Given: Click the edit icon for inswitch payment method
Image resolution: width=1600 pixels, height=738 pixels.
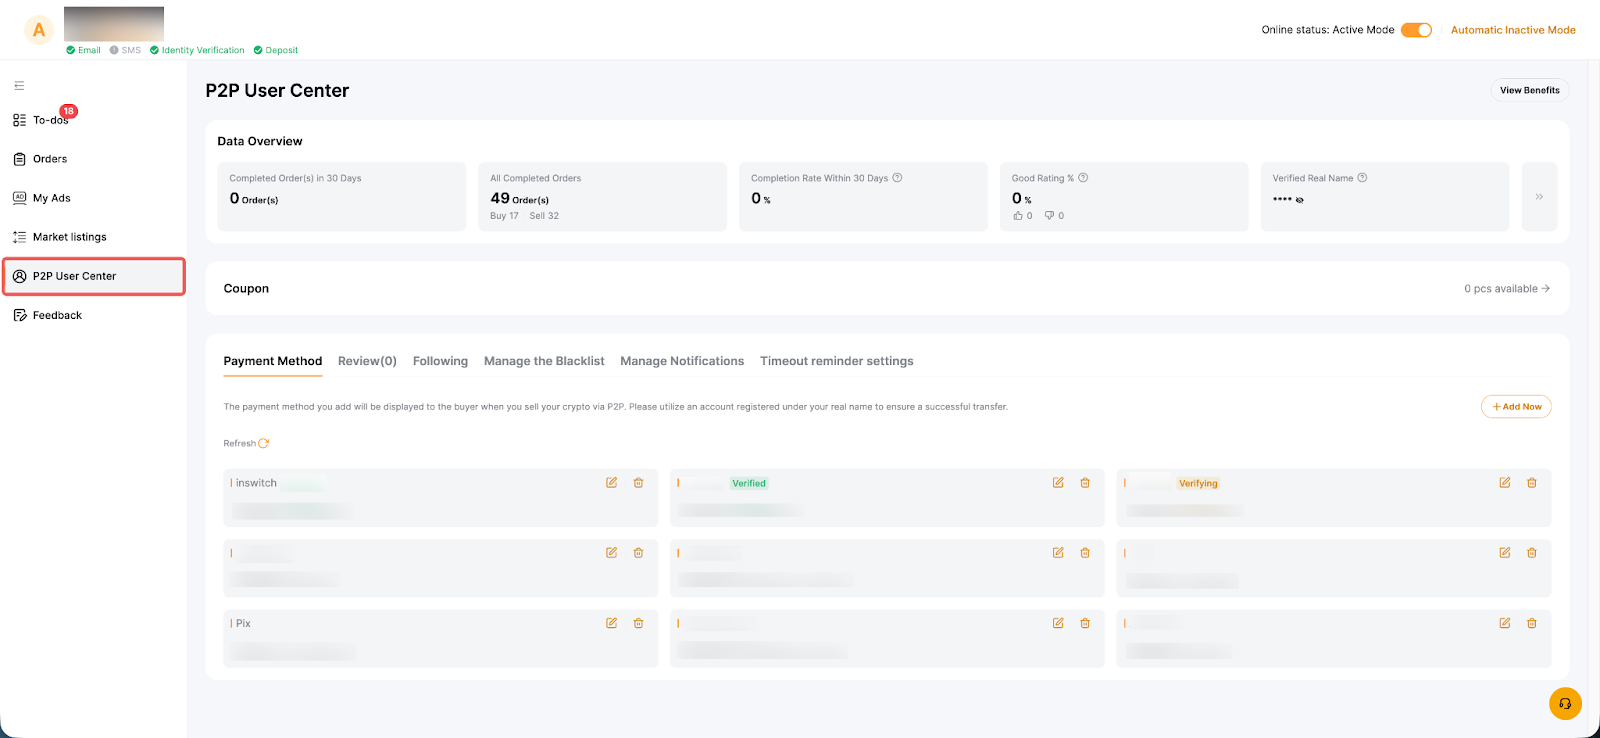Looking at the screenshot, I should click(x=611, y=483).
